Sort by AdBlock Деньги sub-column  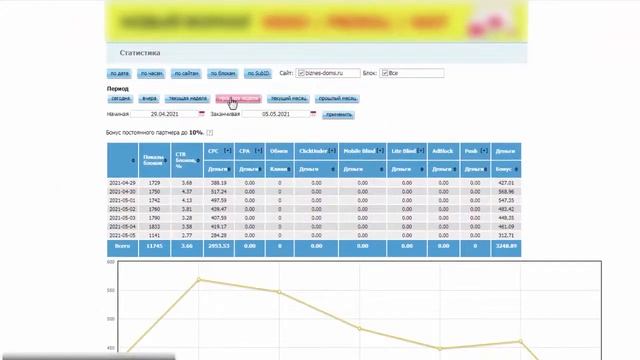(455, 169)
